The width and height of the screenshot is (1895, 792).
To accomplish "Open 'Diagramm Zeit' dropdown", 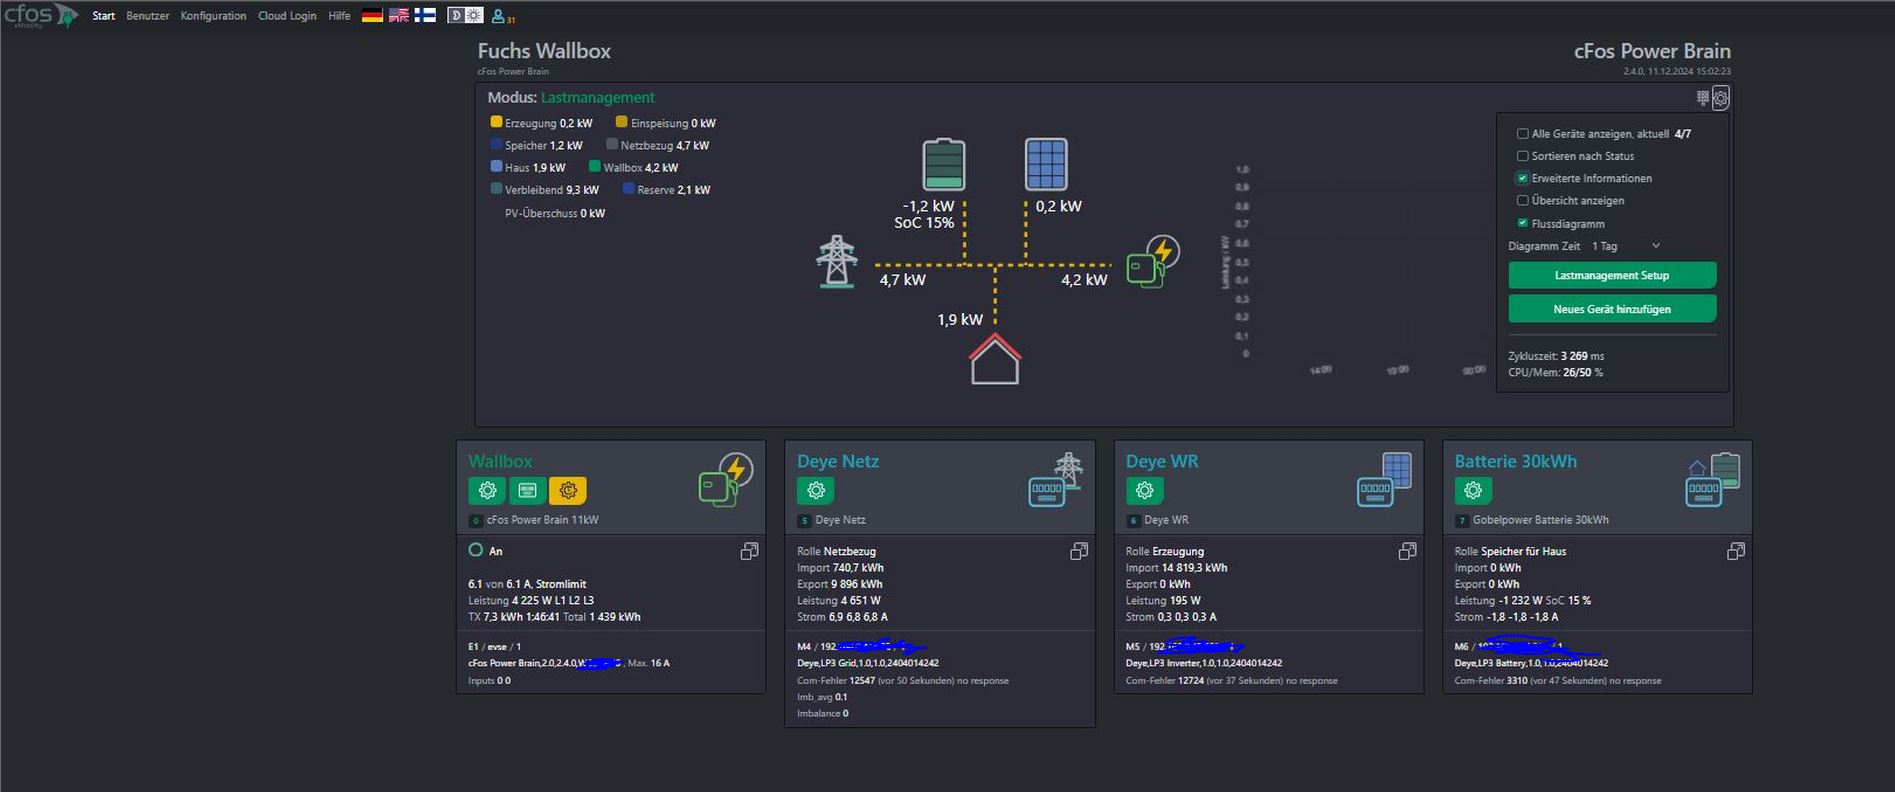I will (x=1625, y=246).
